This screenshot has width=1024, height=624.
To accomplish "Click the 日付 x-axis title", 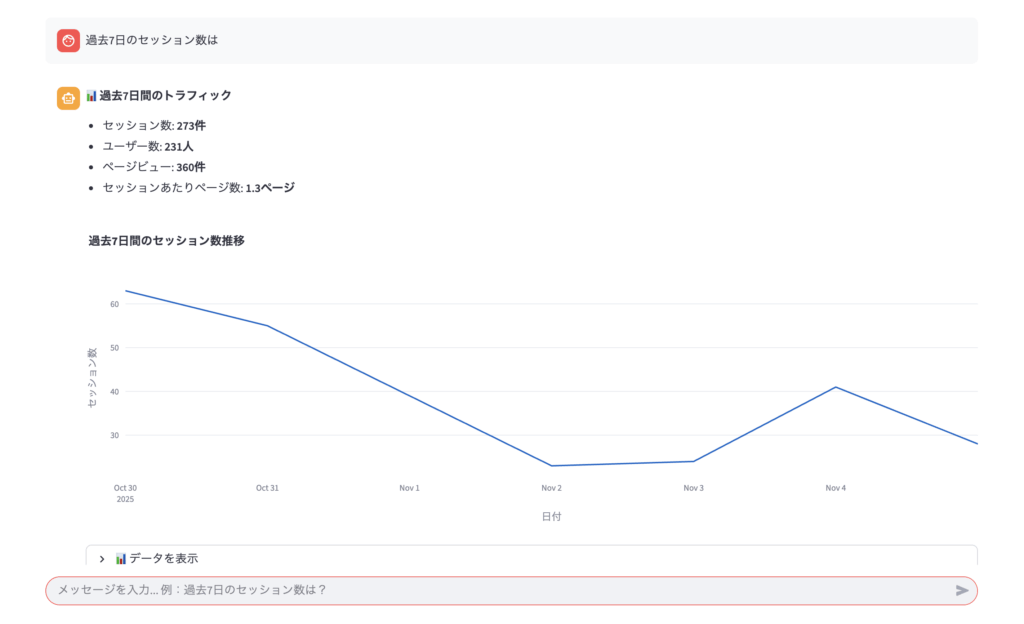I will click(x=551, y=517).
